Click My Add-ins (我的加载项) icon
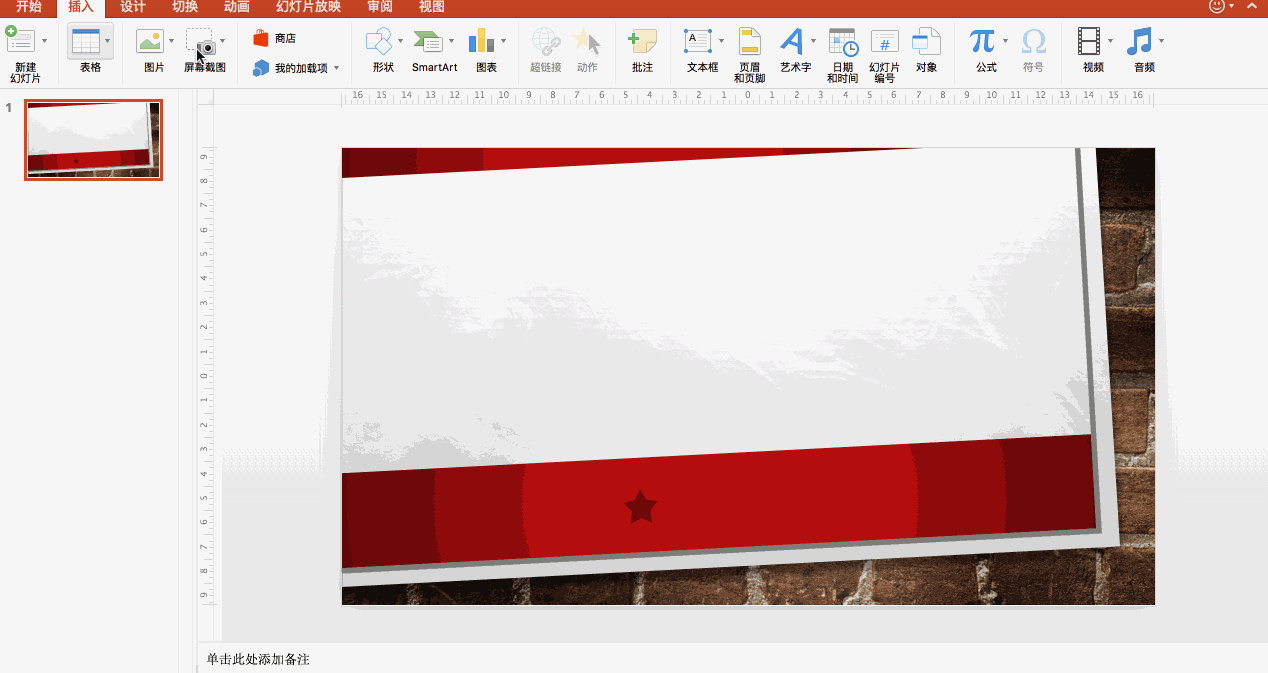Image resolution: width=1268 pixels, height=673 pixels. pyautogui.click(x=261, y=68)
